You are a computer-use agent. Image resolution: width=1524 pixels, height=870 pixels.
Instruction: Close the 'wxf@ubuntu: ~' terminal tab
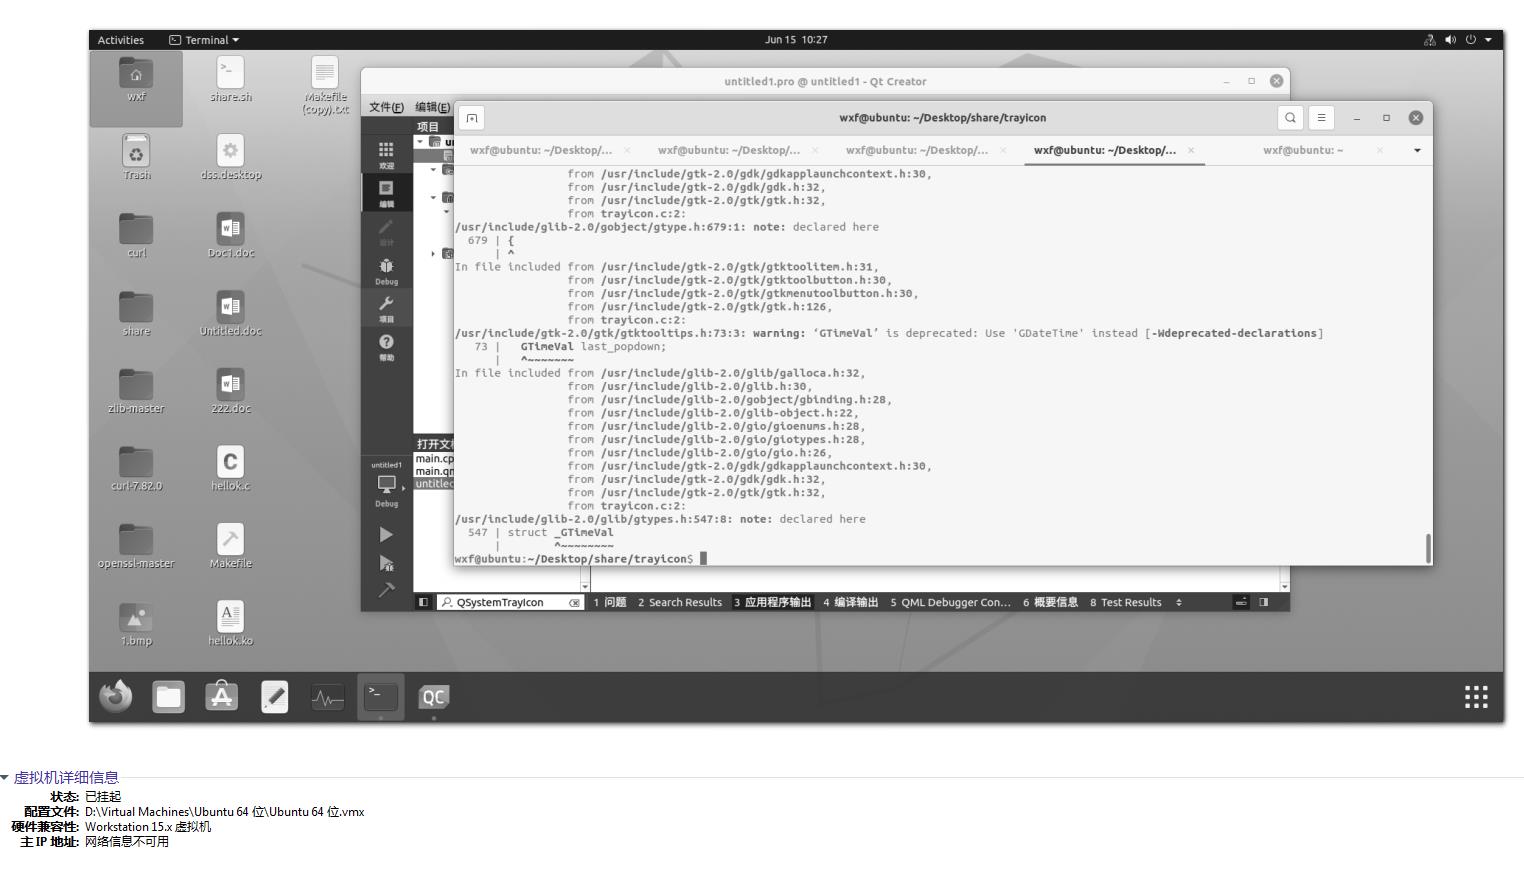[1380, 150]
